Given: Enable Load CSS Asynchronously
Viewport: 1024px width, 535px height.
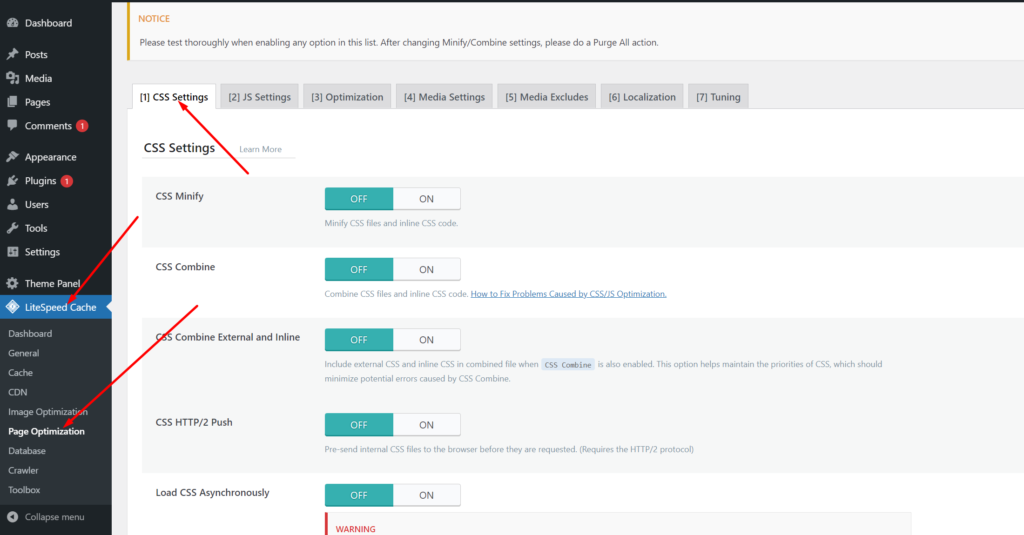Looking at the screenshot, I should point(426,495).
